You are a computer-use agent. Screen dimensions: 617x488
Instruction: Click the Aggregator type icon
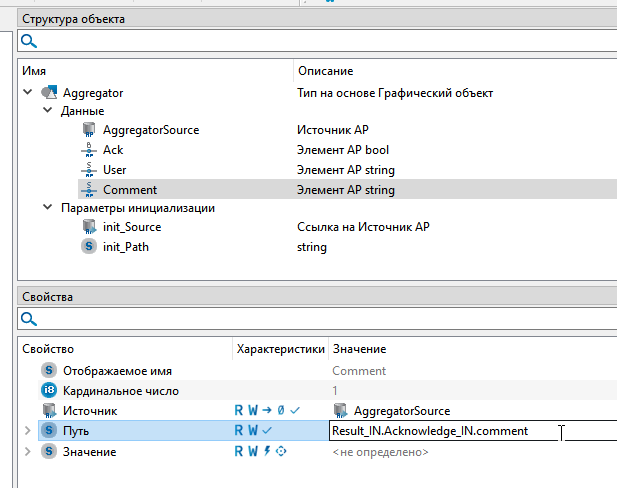click(x=48, y=93)
